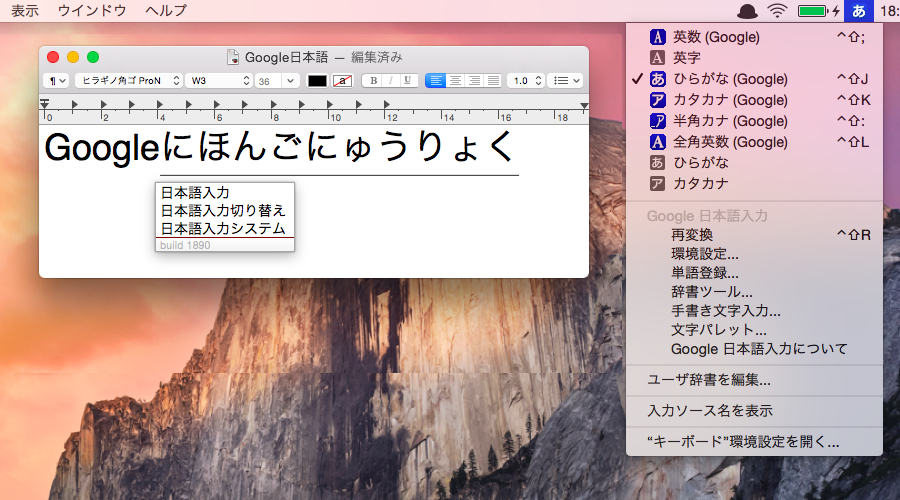Choose candidate 日本語入力切り替え
Image resolution: width=900 pixels, height=500 pixels.
coord(224,211)
